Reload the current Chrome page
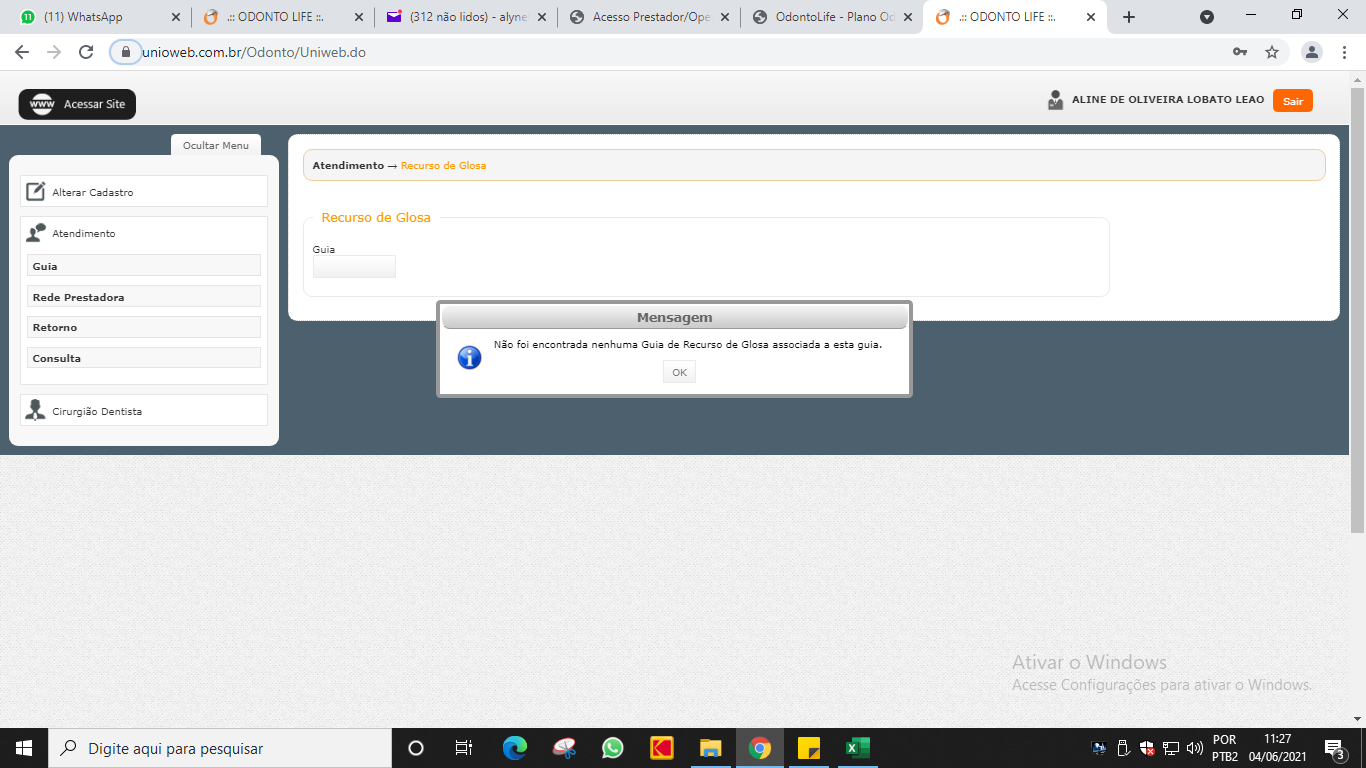 pos(86,52)
